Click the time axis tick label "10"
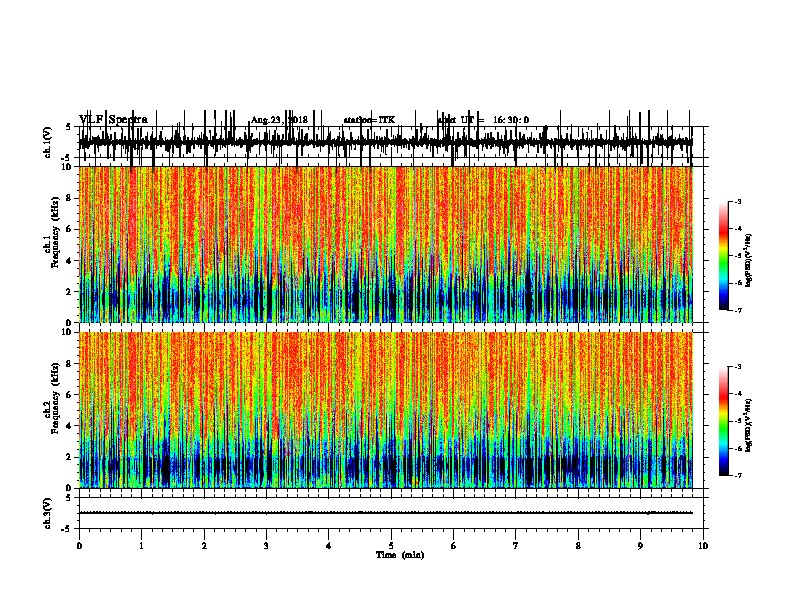This screenshot has height=612, width=792. point(703,546)
